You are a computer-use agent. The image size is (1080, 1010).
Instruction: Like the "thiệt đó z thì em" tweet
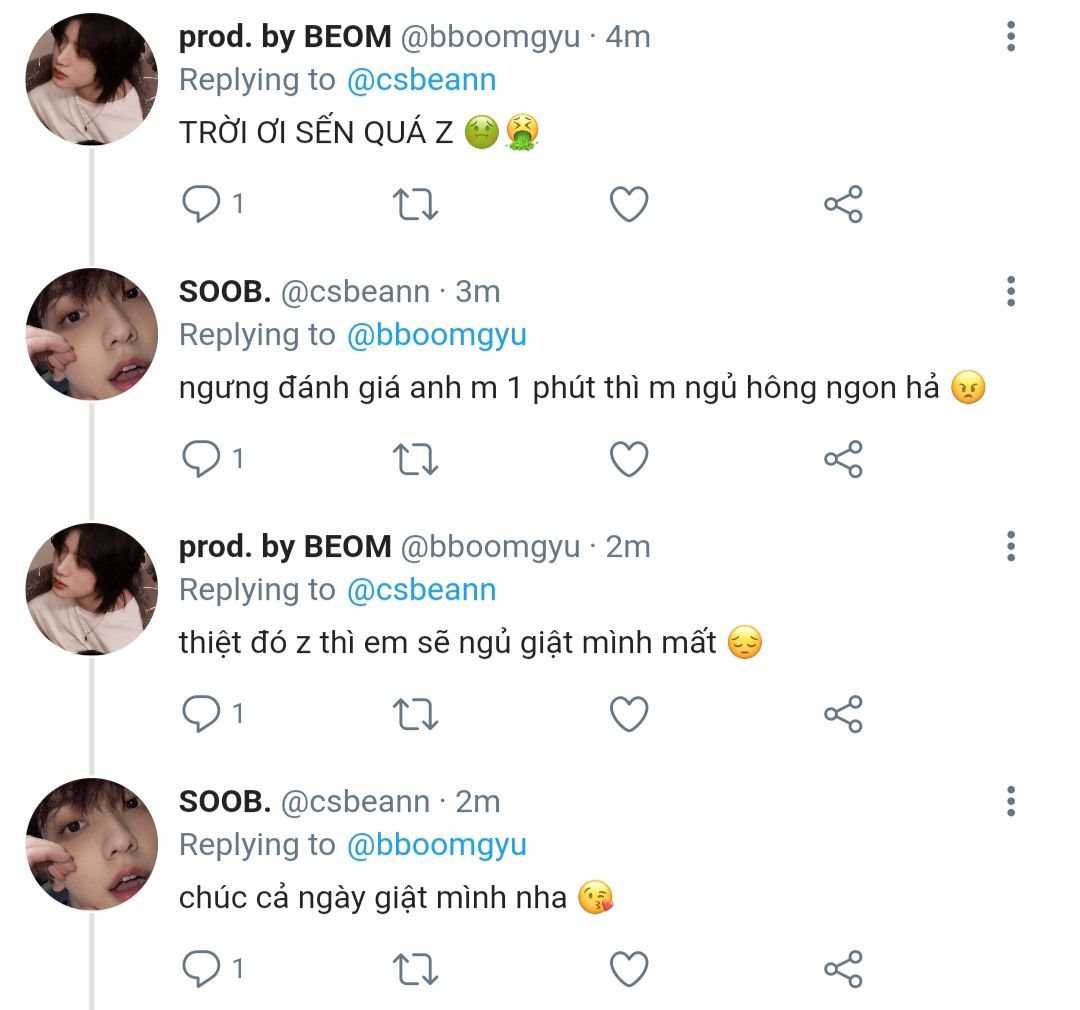(x=629, y=714)
